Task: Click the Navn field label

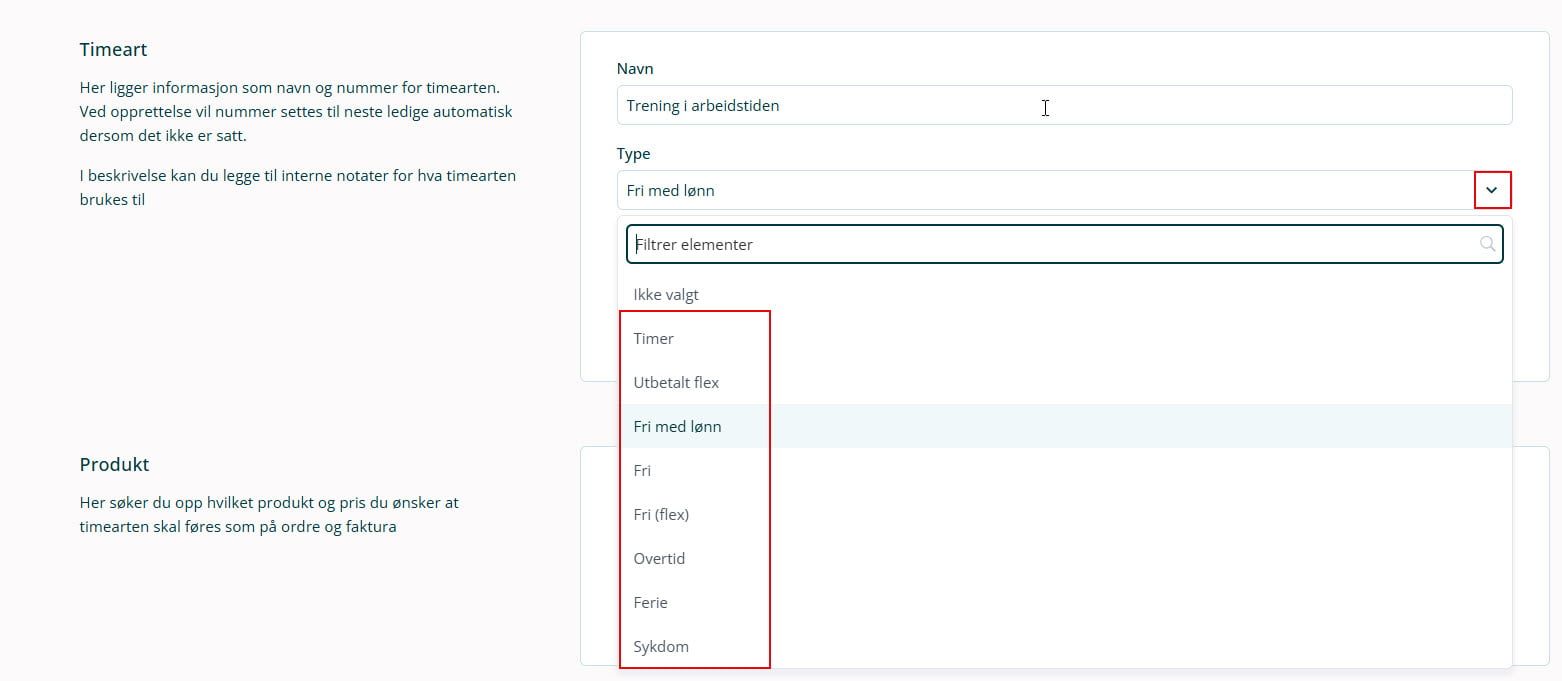Action: pyautogui.click(x=635, y=69)
